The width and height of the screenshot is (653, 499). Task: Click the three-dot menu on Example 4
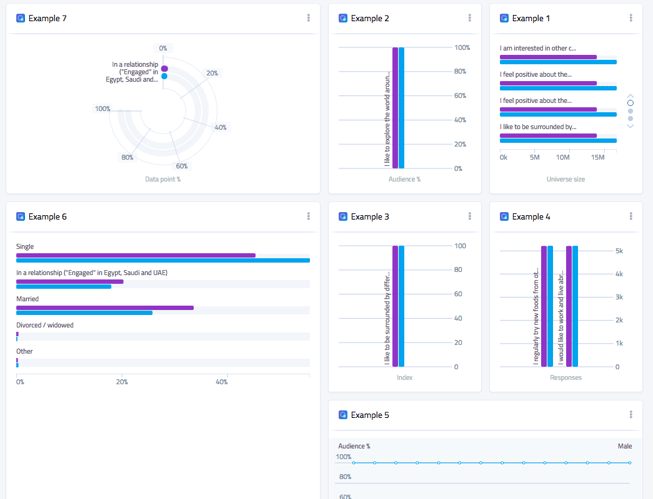(630, 216)
